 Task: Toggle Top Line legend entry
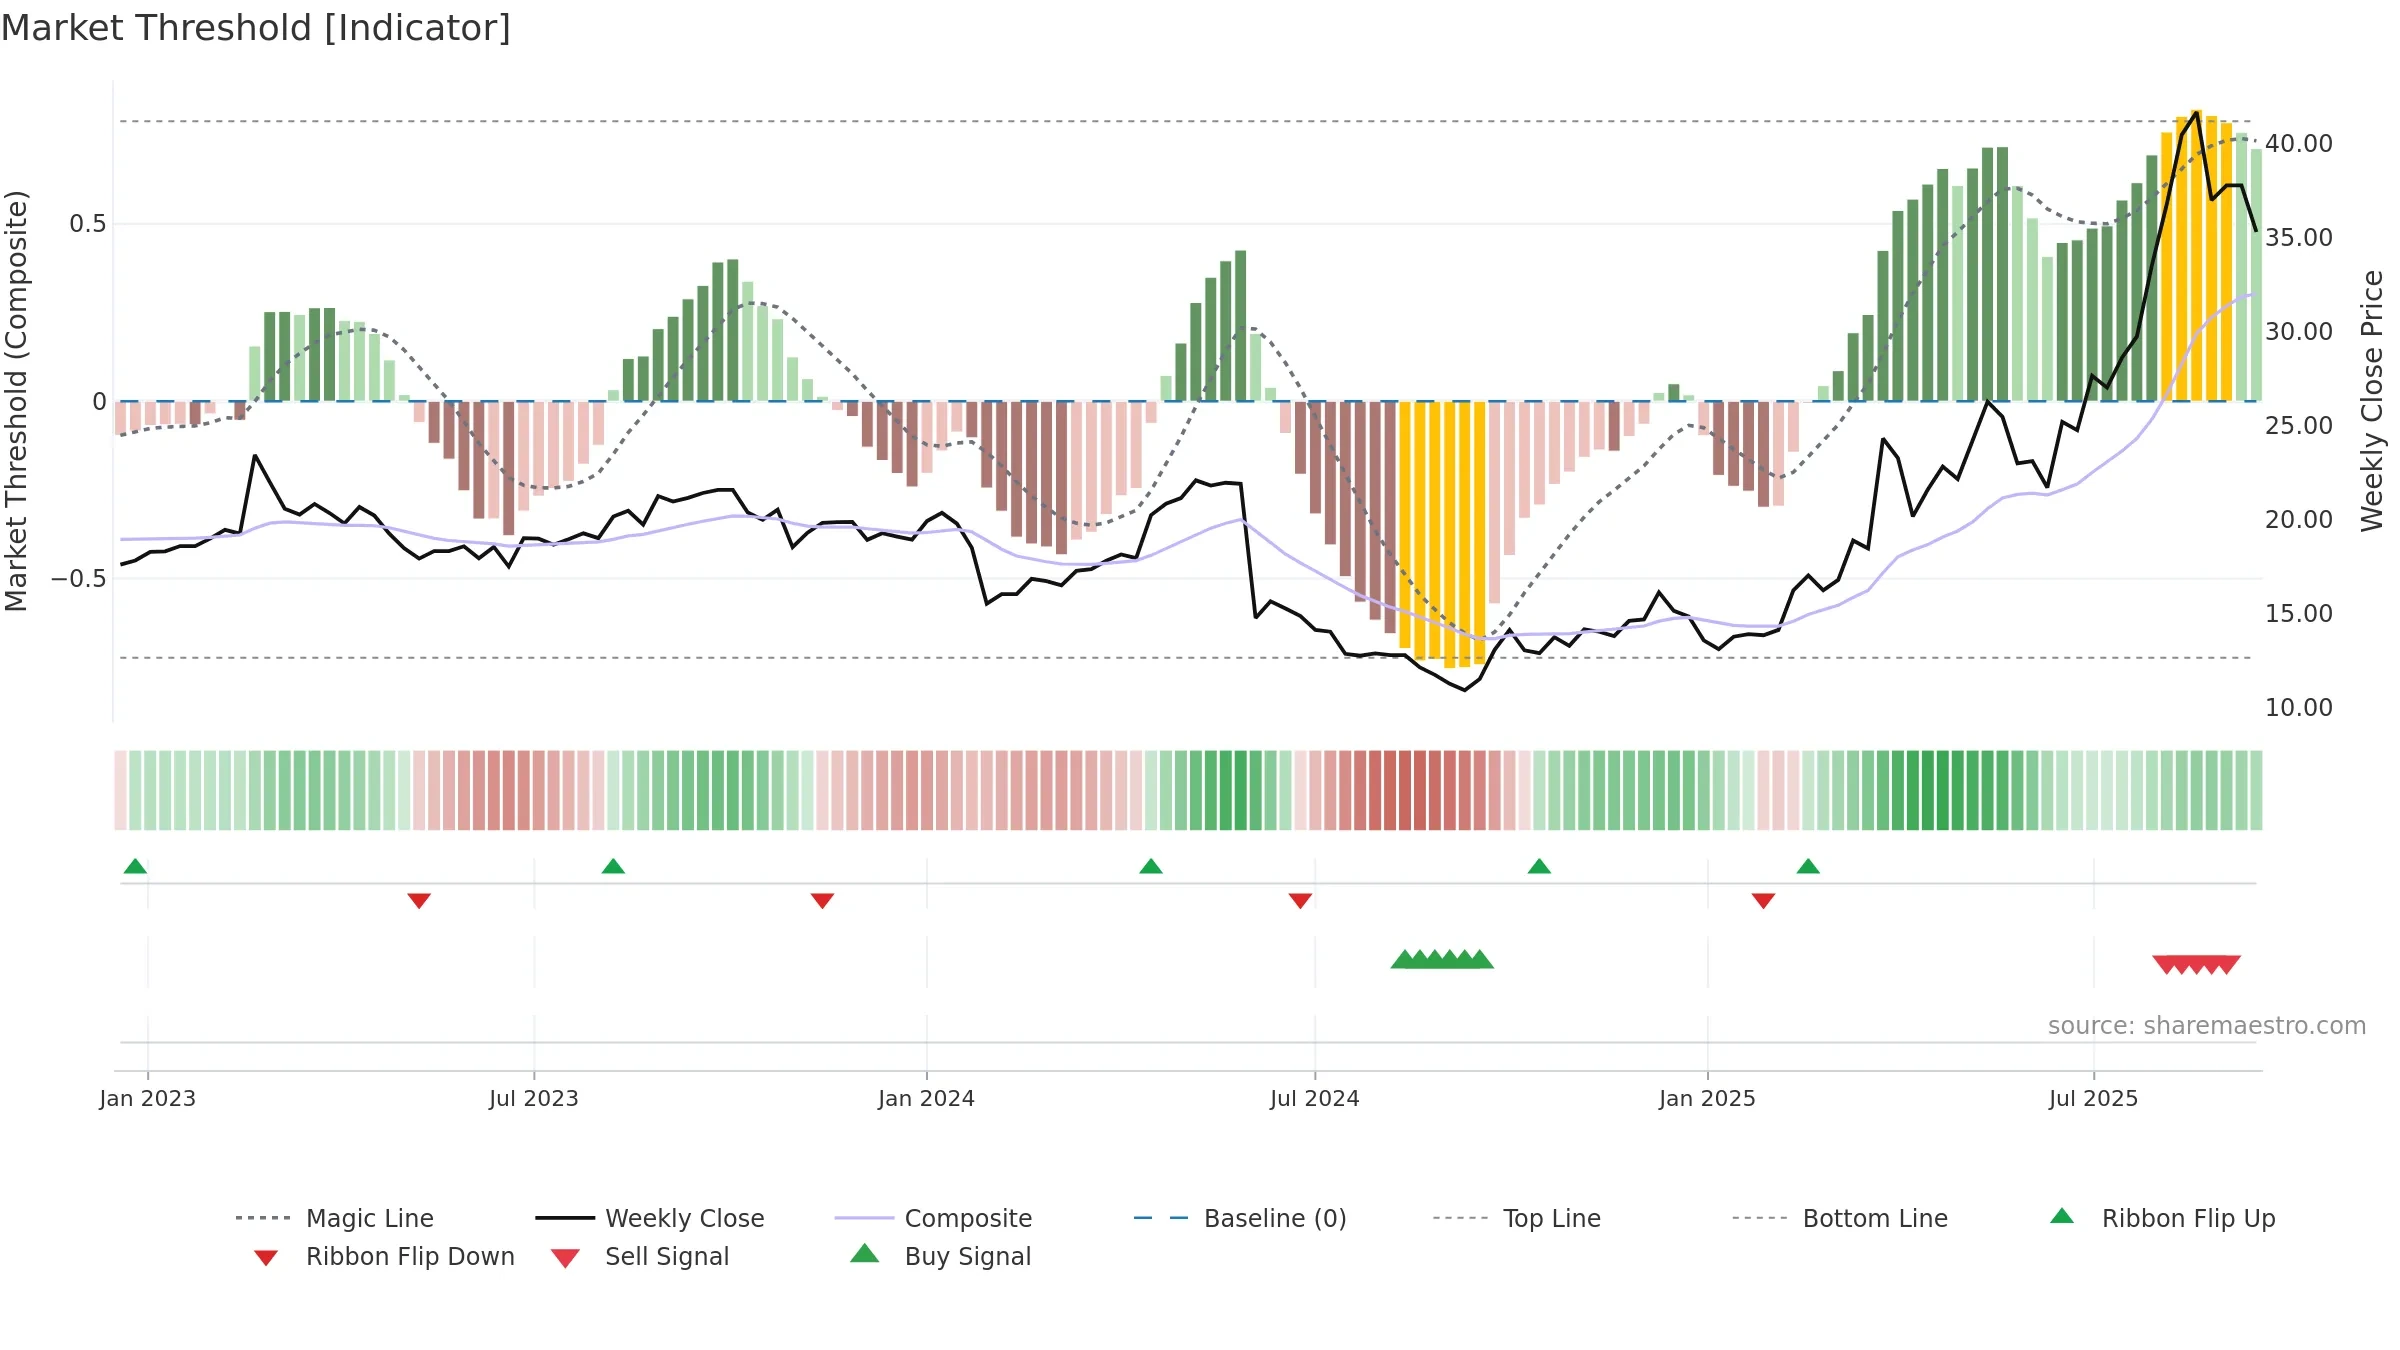click(1516, 1218)
